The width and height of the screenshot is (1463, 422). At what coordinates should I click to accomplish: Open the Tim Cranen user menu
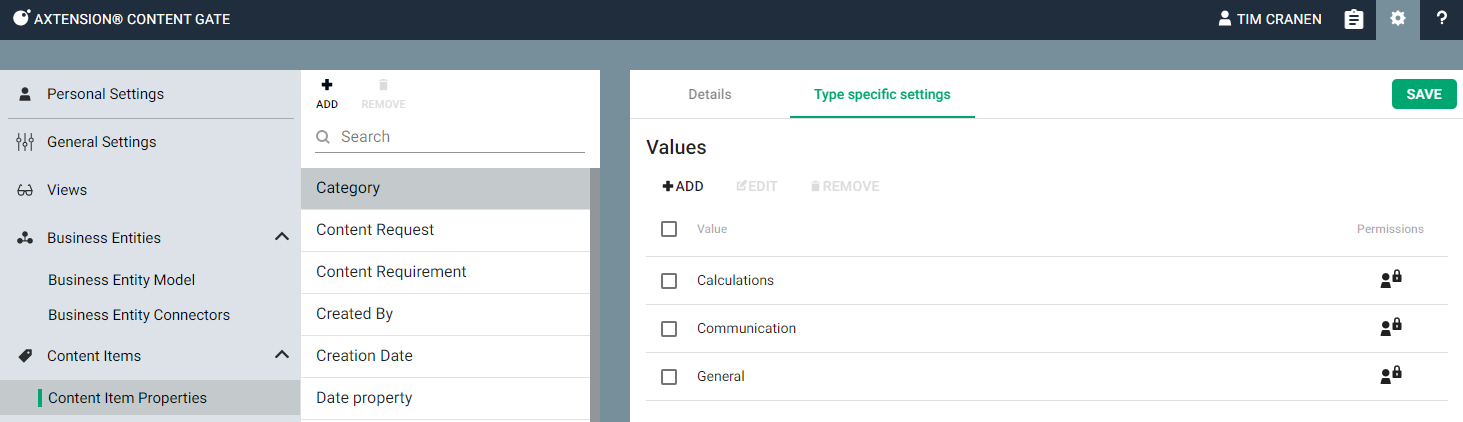[1269, 19]
